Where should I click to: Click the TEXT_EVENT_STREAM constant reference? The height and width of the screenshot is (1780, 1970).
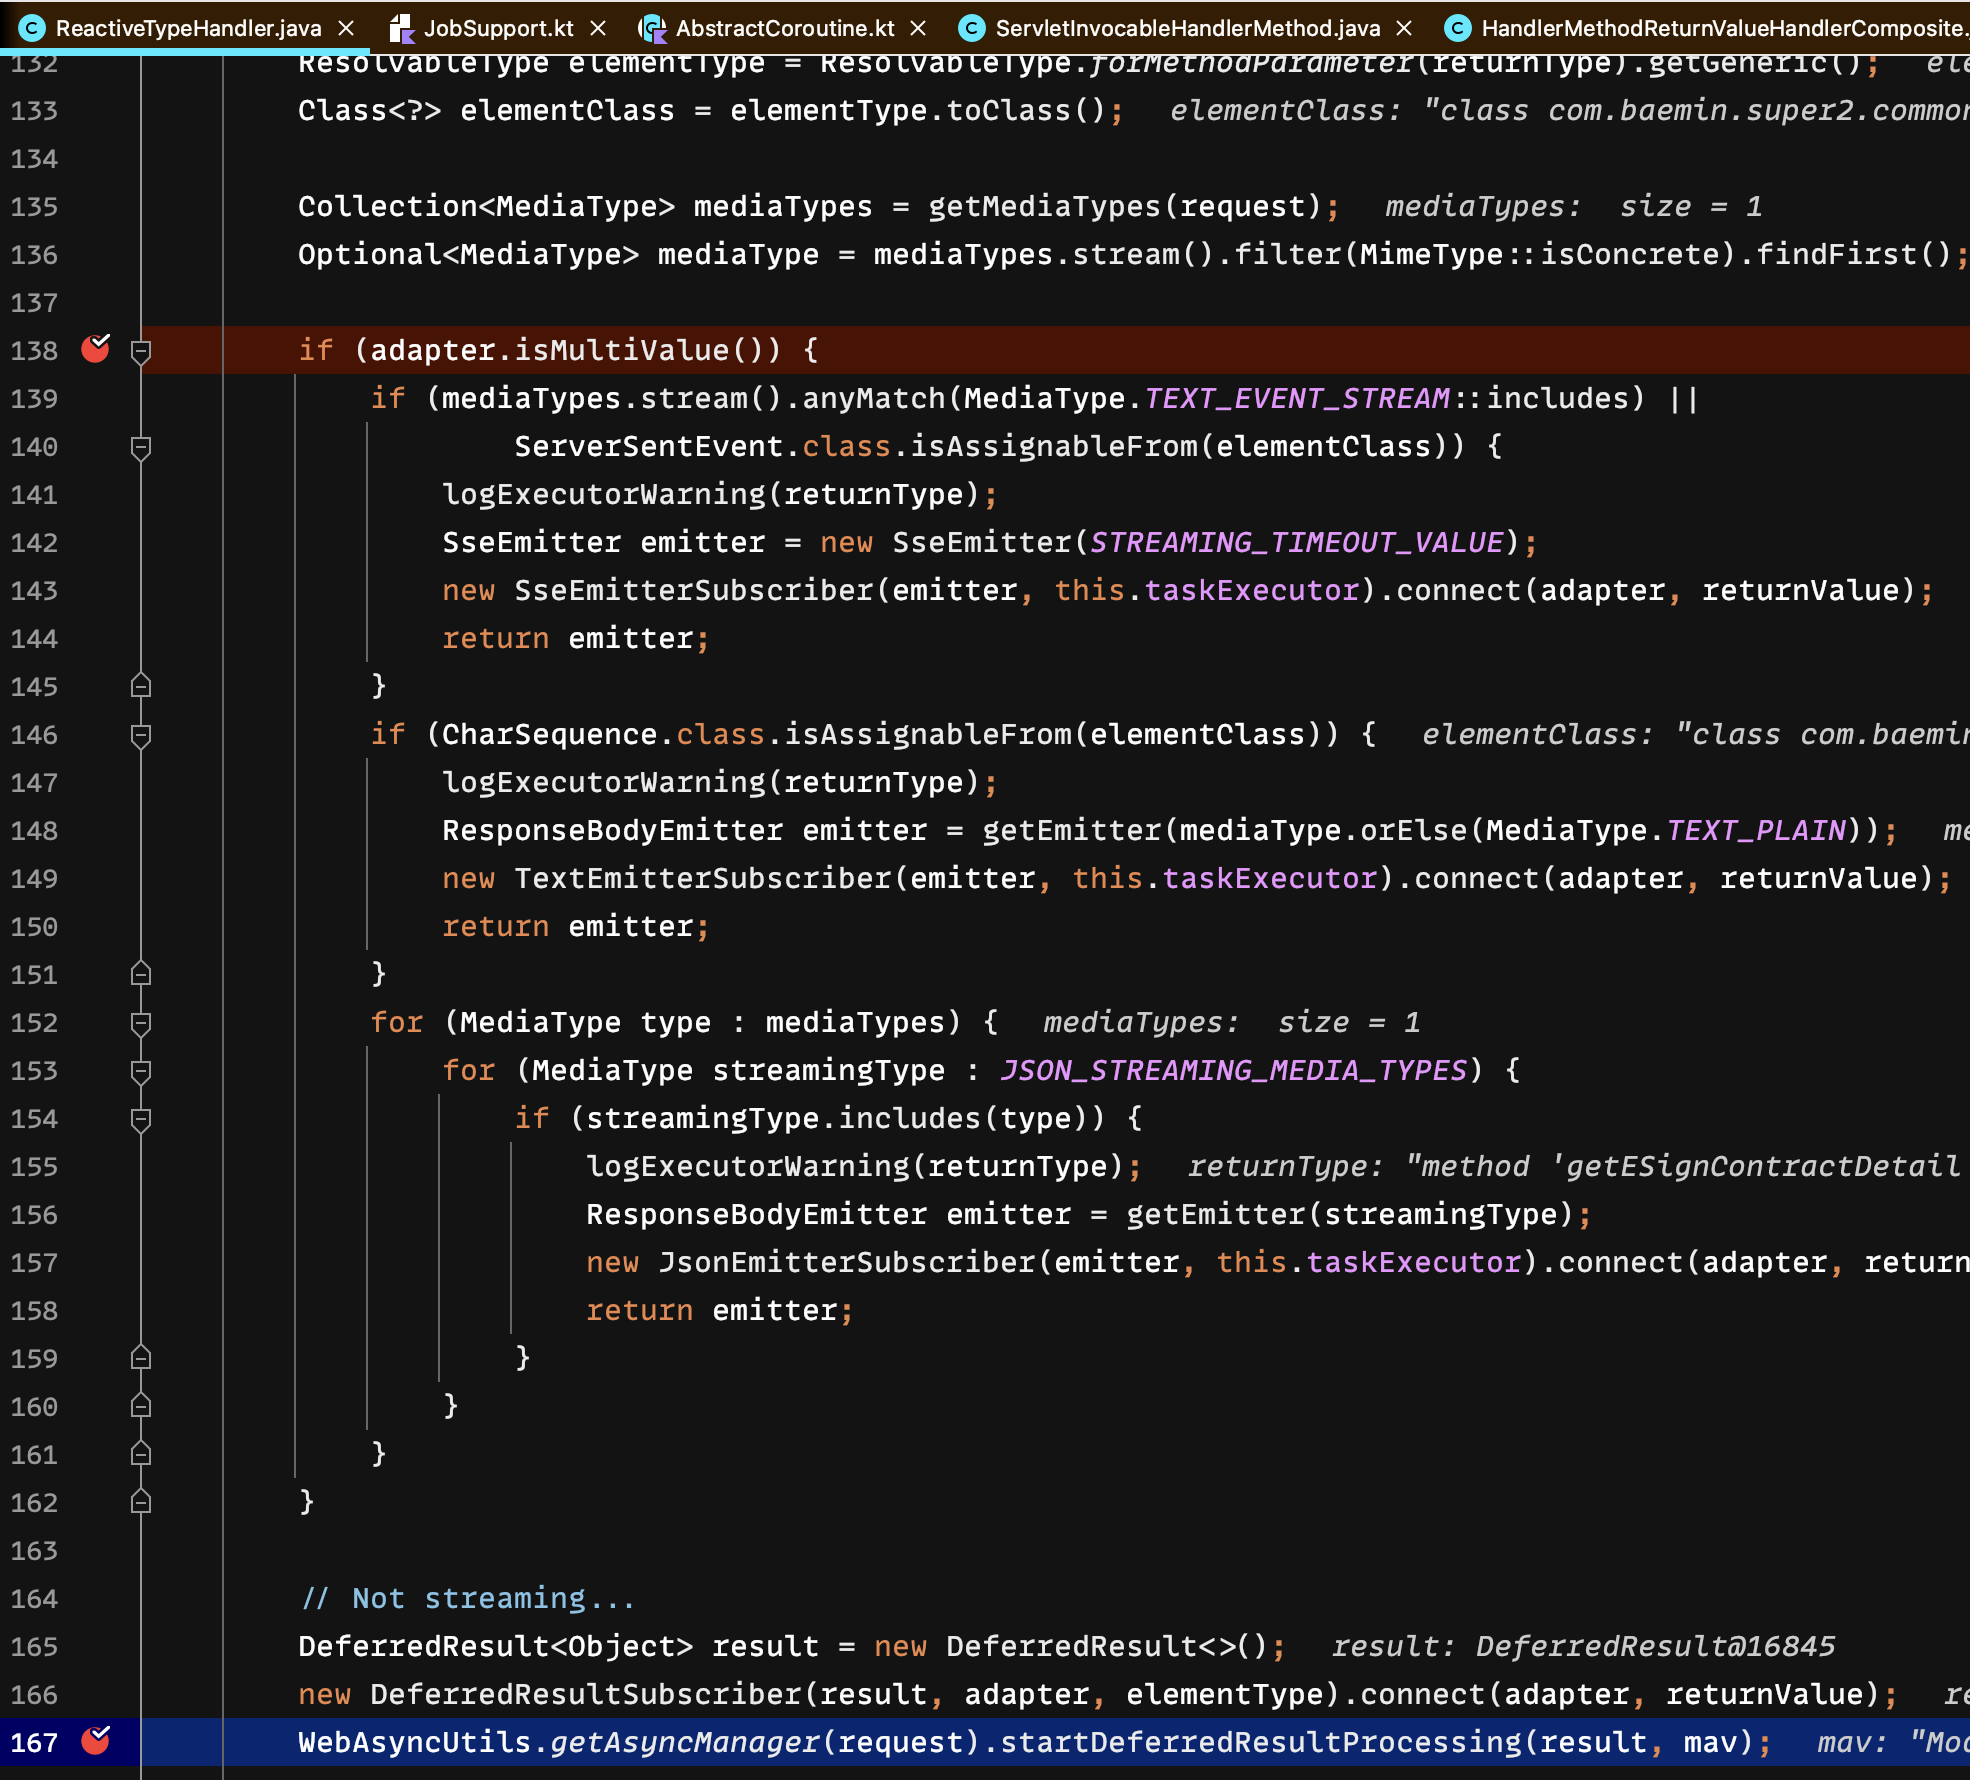pyautogui.click(x=1296, y=398)
